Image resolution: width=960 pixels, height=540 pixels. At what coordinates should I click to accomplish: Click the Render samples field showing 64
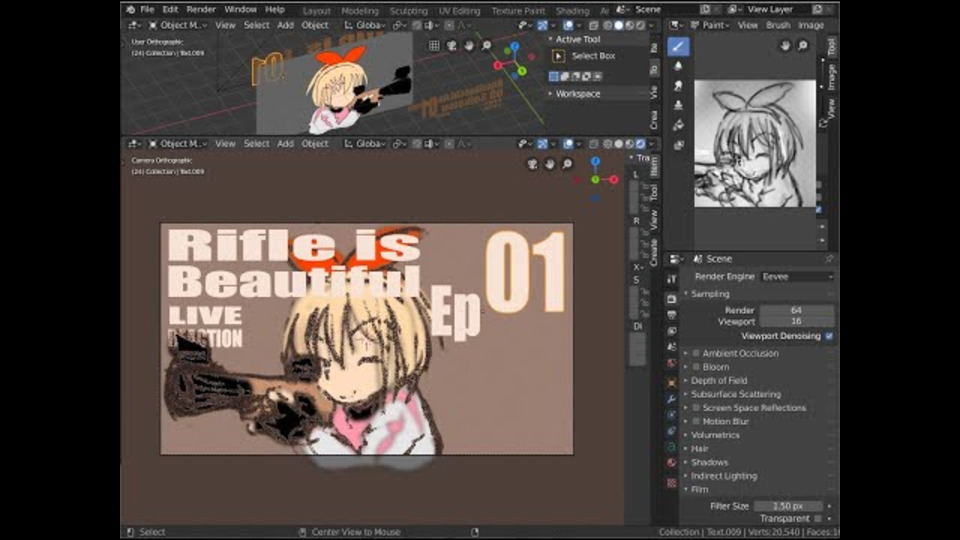[x=796, y=310]
